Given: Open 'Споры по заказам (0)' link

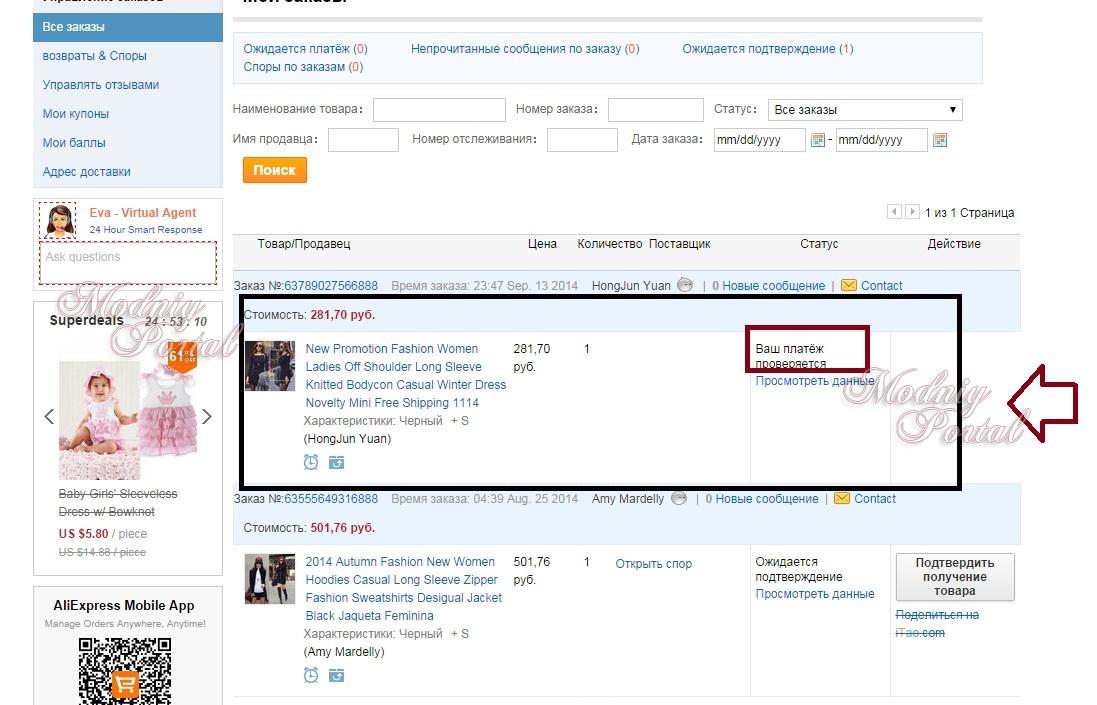Looking at the screenshot, I should coord(303,67).
